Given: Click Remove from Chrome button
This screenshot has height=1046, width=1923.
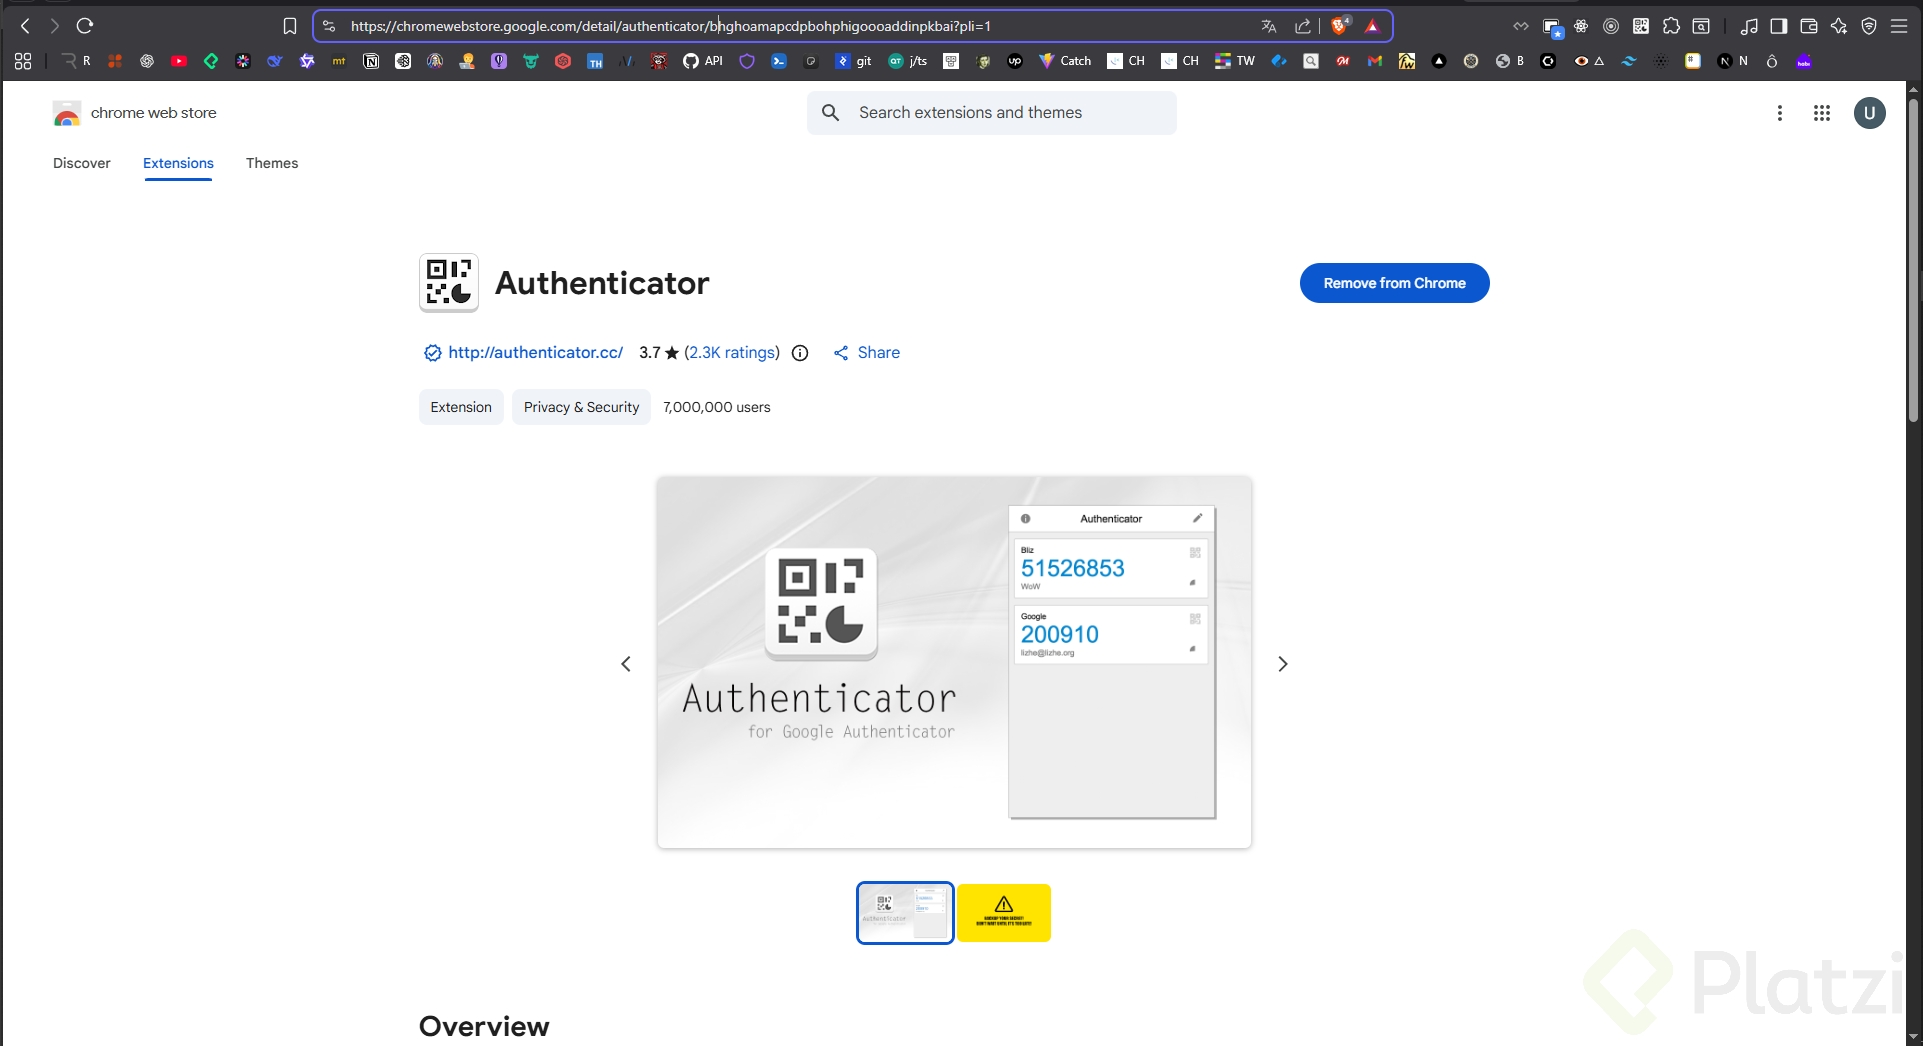Looking at the screenshot, I should [x=1395, y=283].
